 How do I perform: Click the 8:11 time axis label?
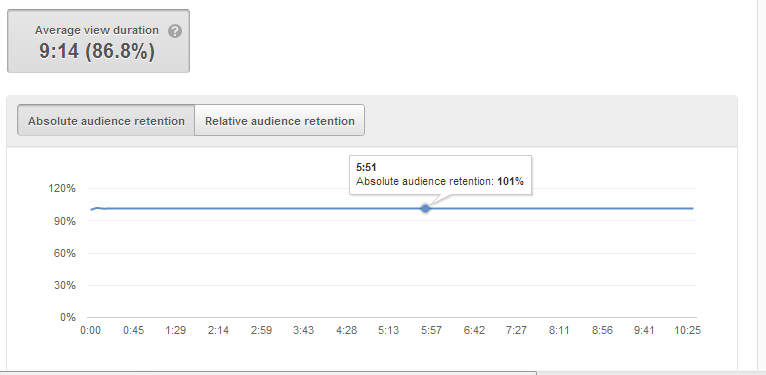point(559,331)
